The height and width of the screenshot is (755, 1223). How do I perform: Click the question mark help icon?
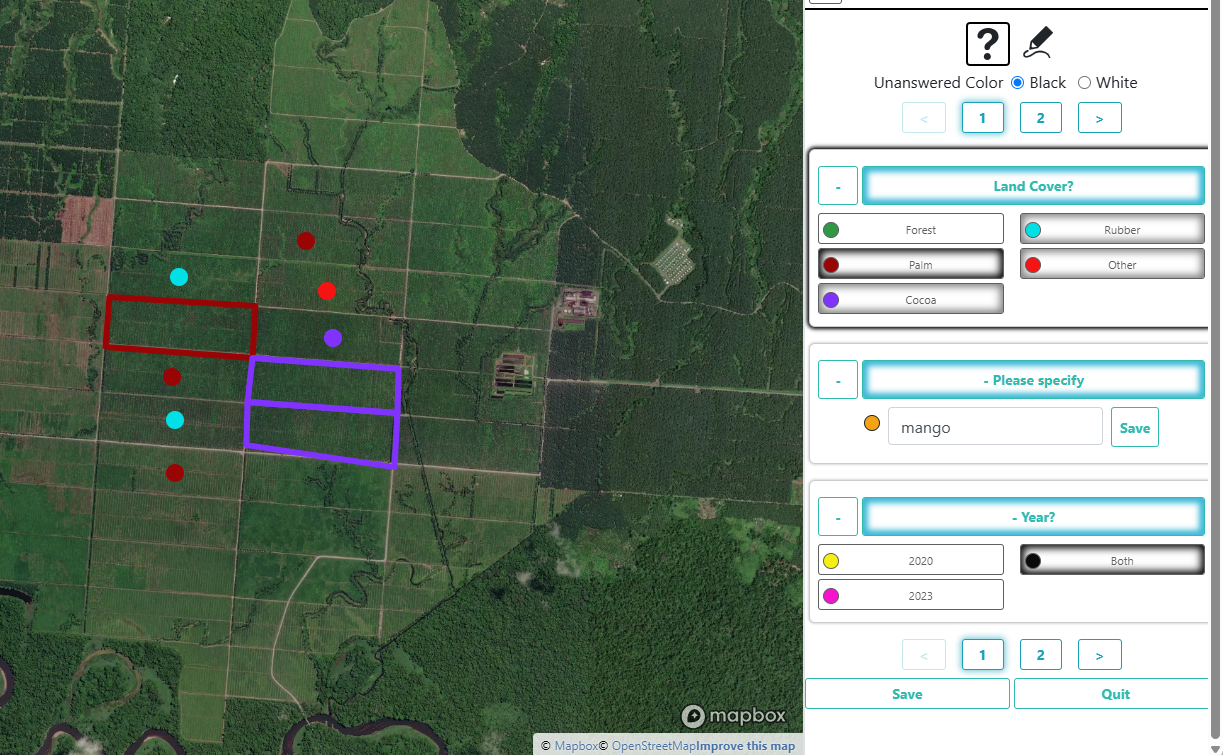[987, 44]
